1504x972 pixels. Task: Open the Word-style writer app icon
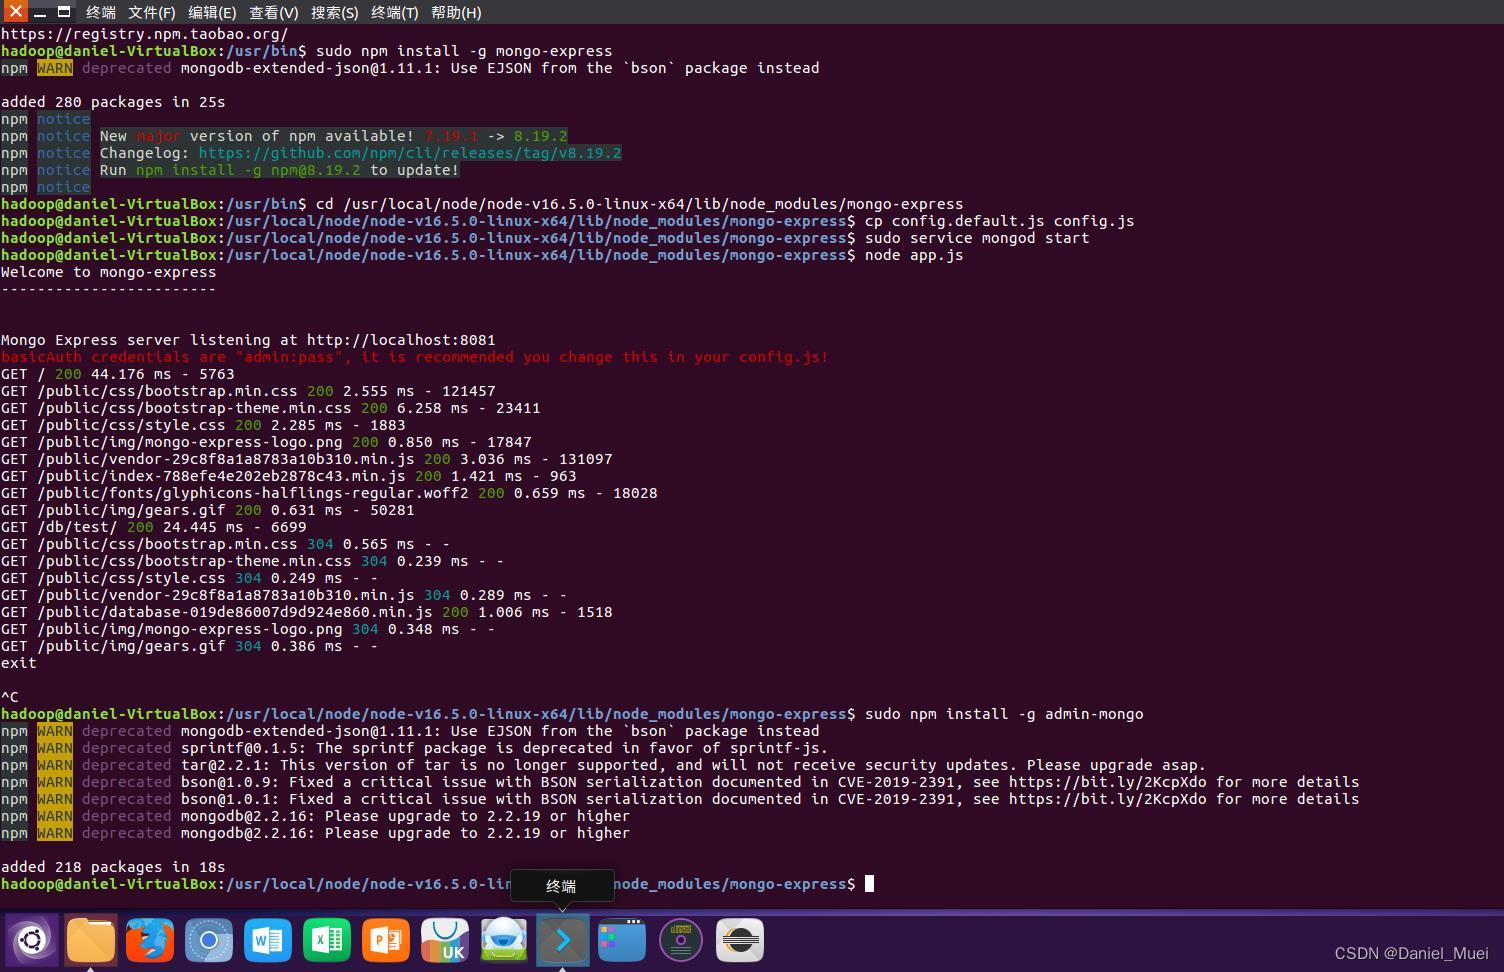click(268, 940)
